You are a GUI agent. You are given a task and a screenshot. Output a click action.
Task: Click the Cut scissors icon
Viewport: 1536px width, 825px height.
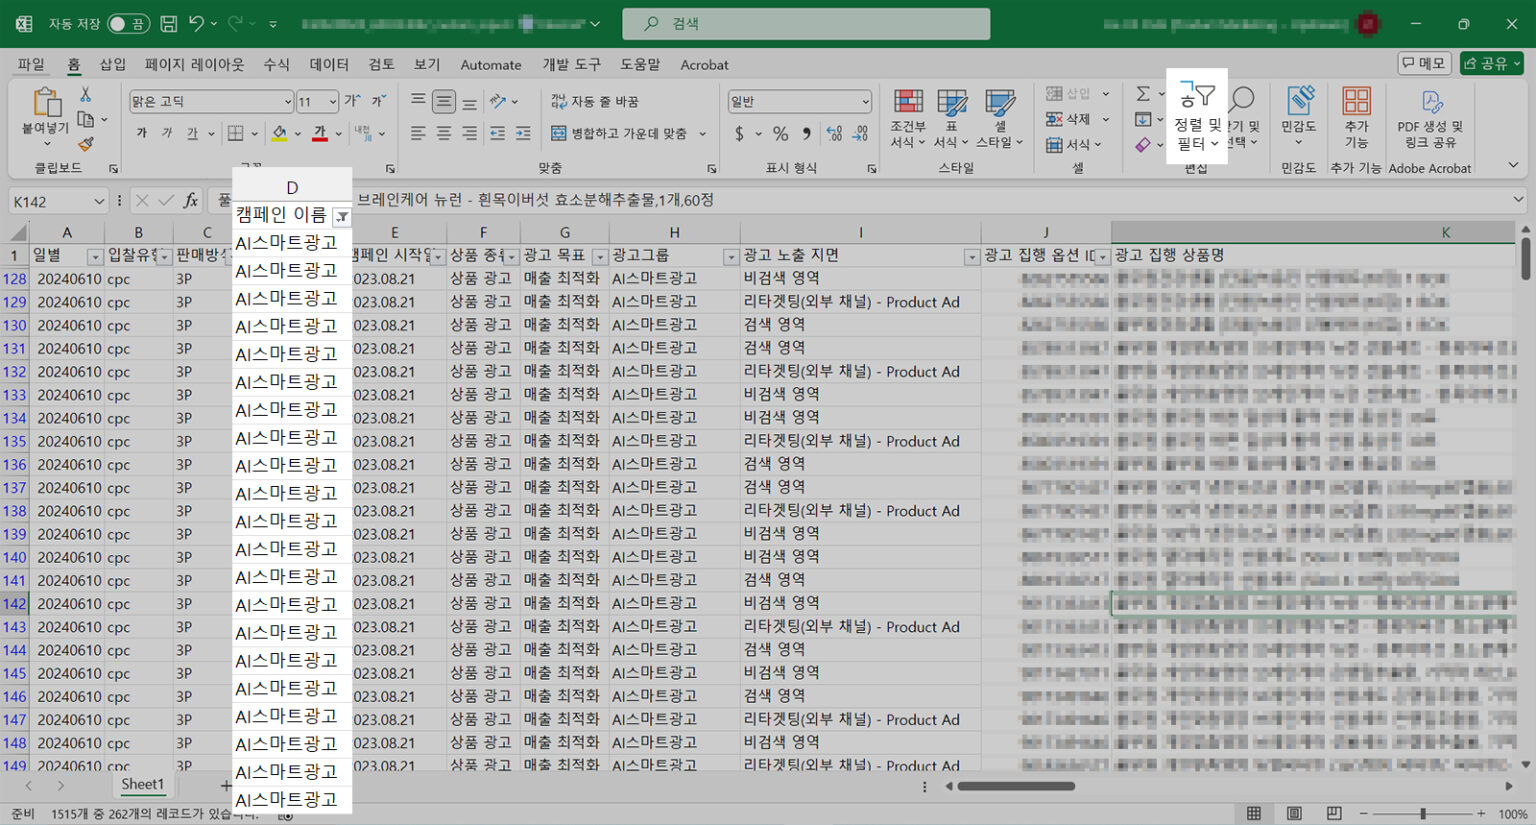click(x=85, y=95)
